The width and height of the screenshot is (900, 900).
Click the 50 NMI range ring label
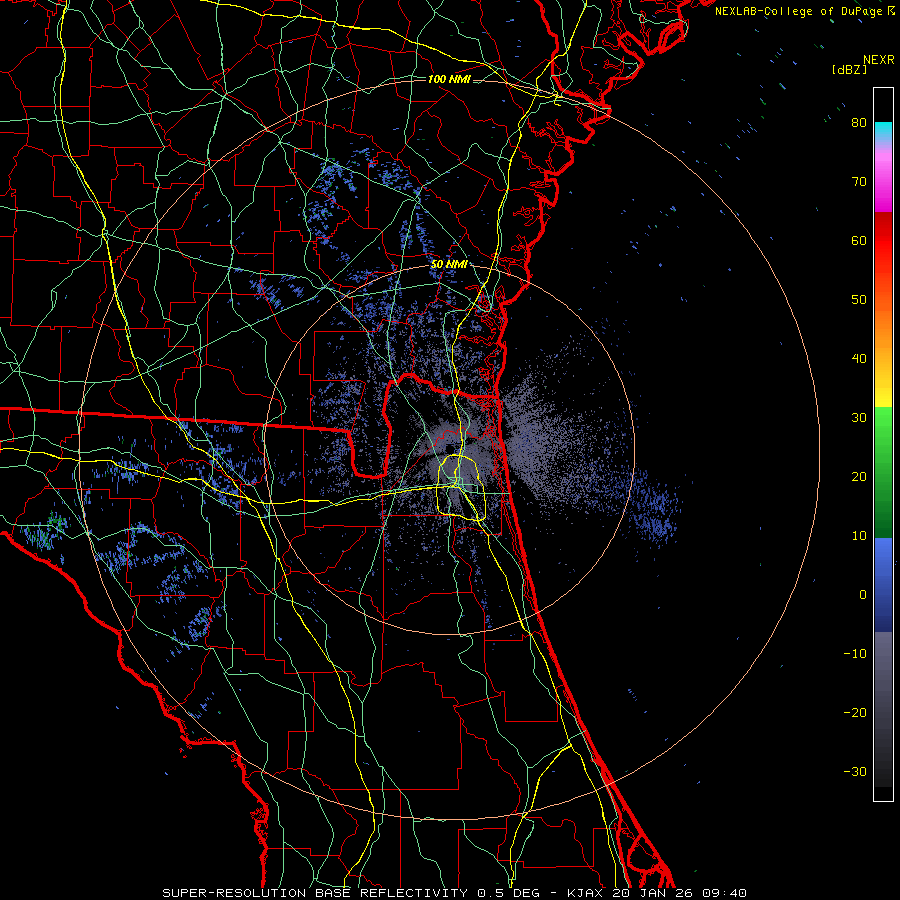tap(449, 265)
